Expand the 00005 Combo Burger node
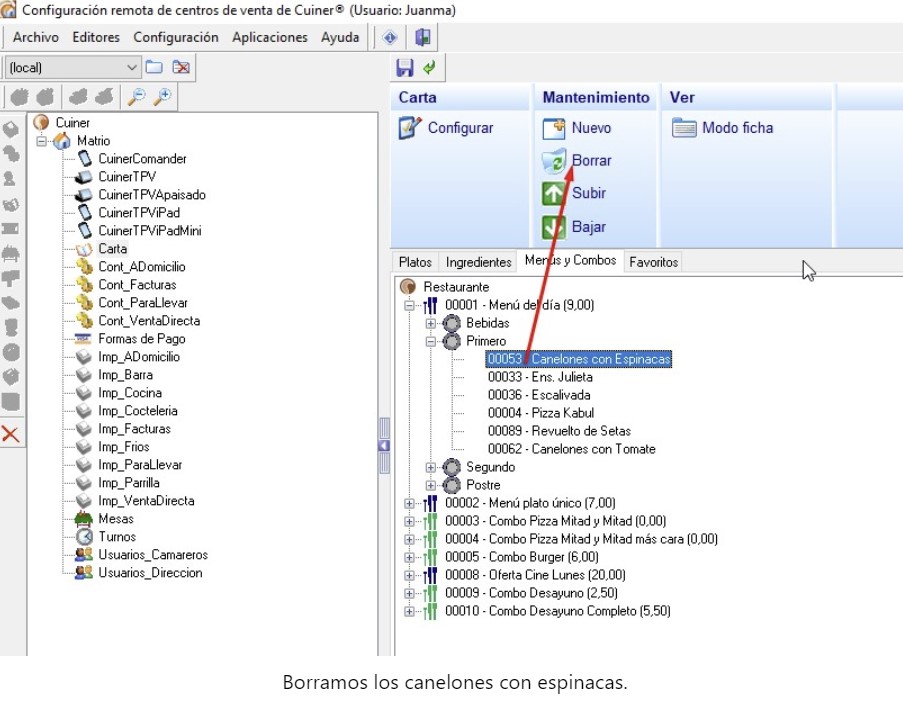 tap(409, 557)
